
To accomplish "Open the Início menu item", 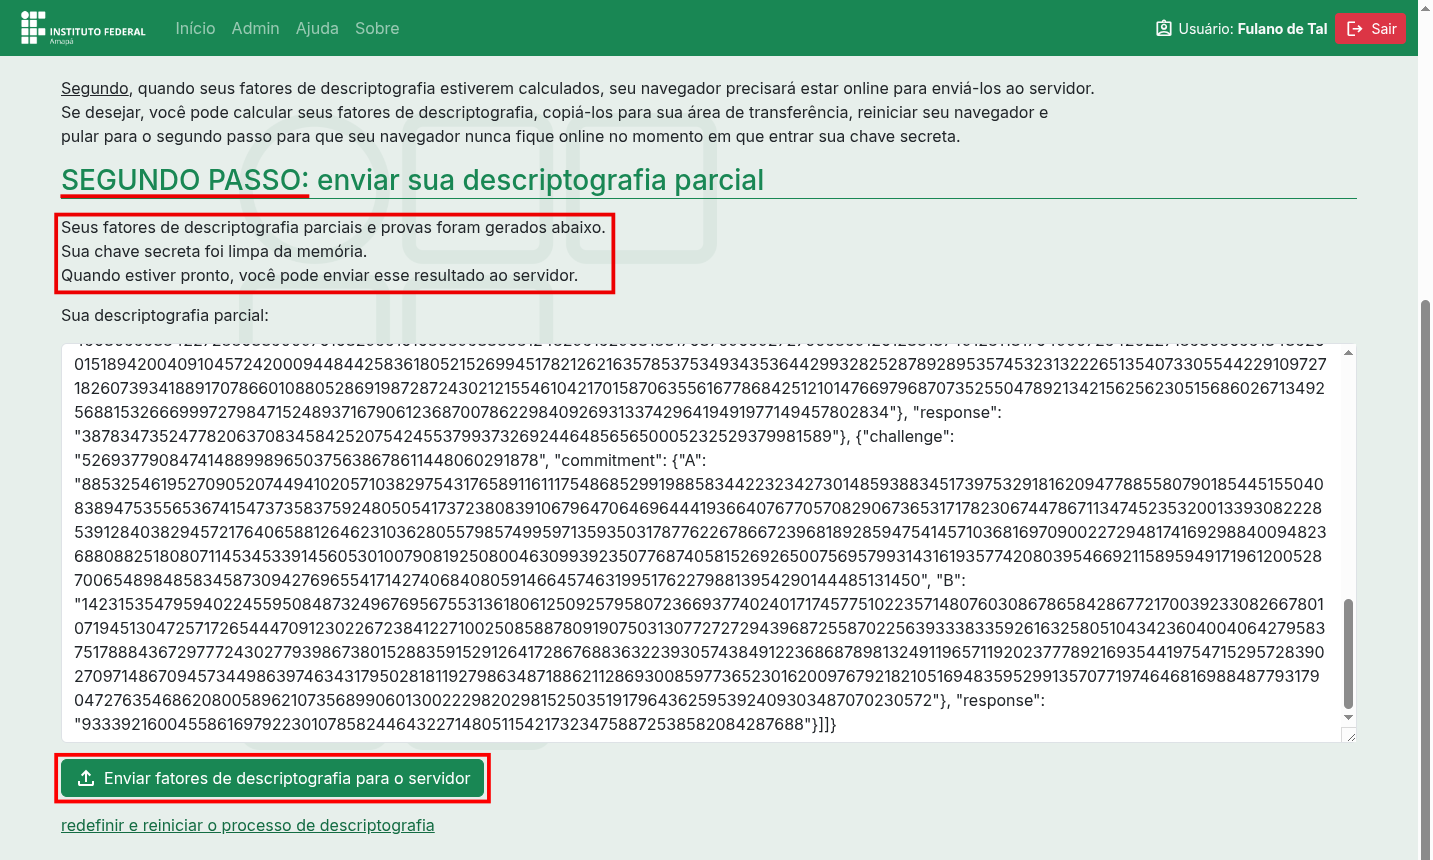I will tap(195, 28).
